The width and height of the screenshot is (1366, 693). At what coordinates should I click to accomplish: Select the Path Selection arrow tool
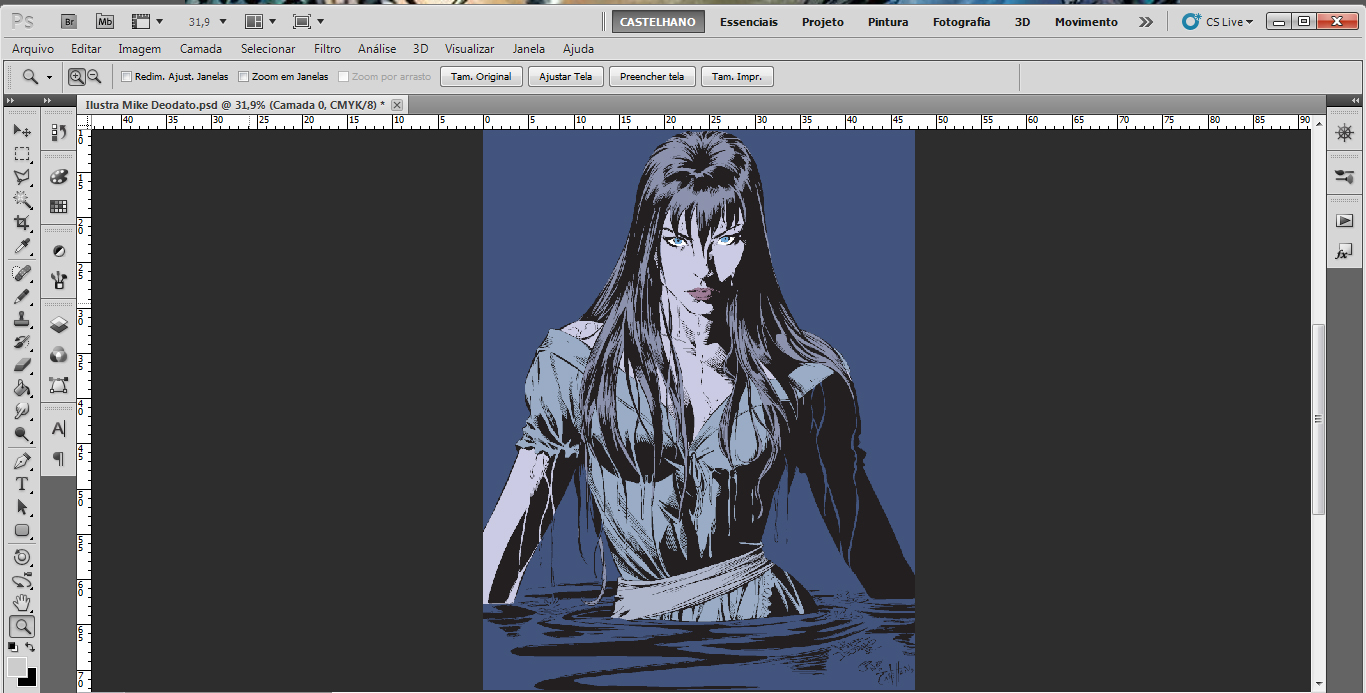pyautogui.click(x=21, y=507)
